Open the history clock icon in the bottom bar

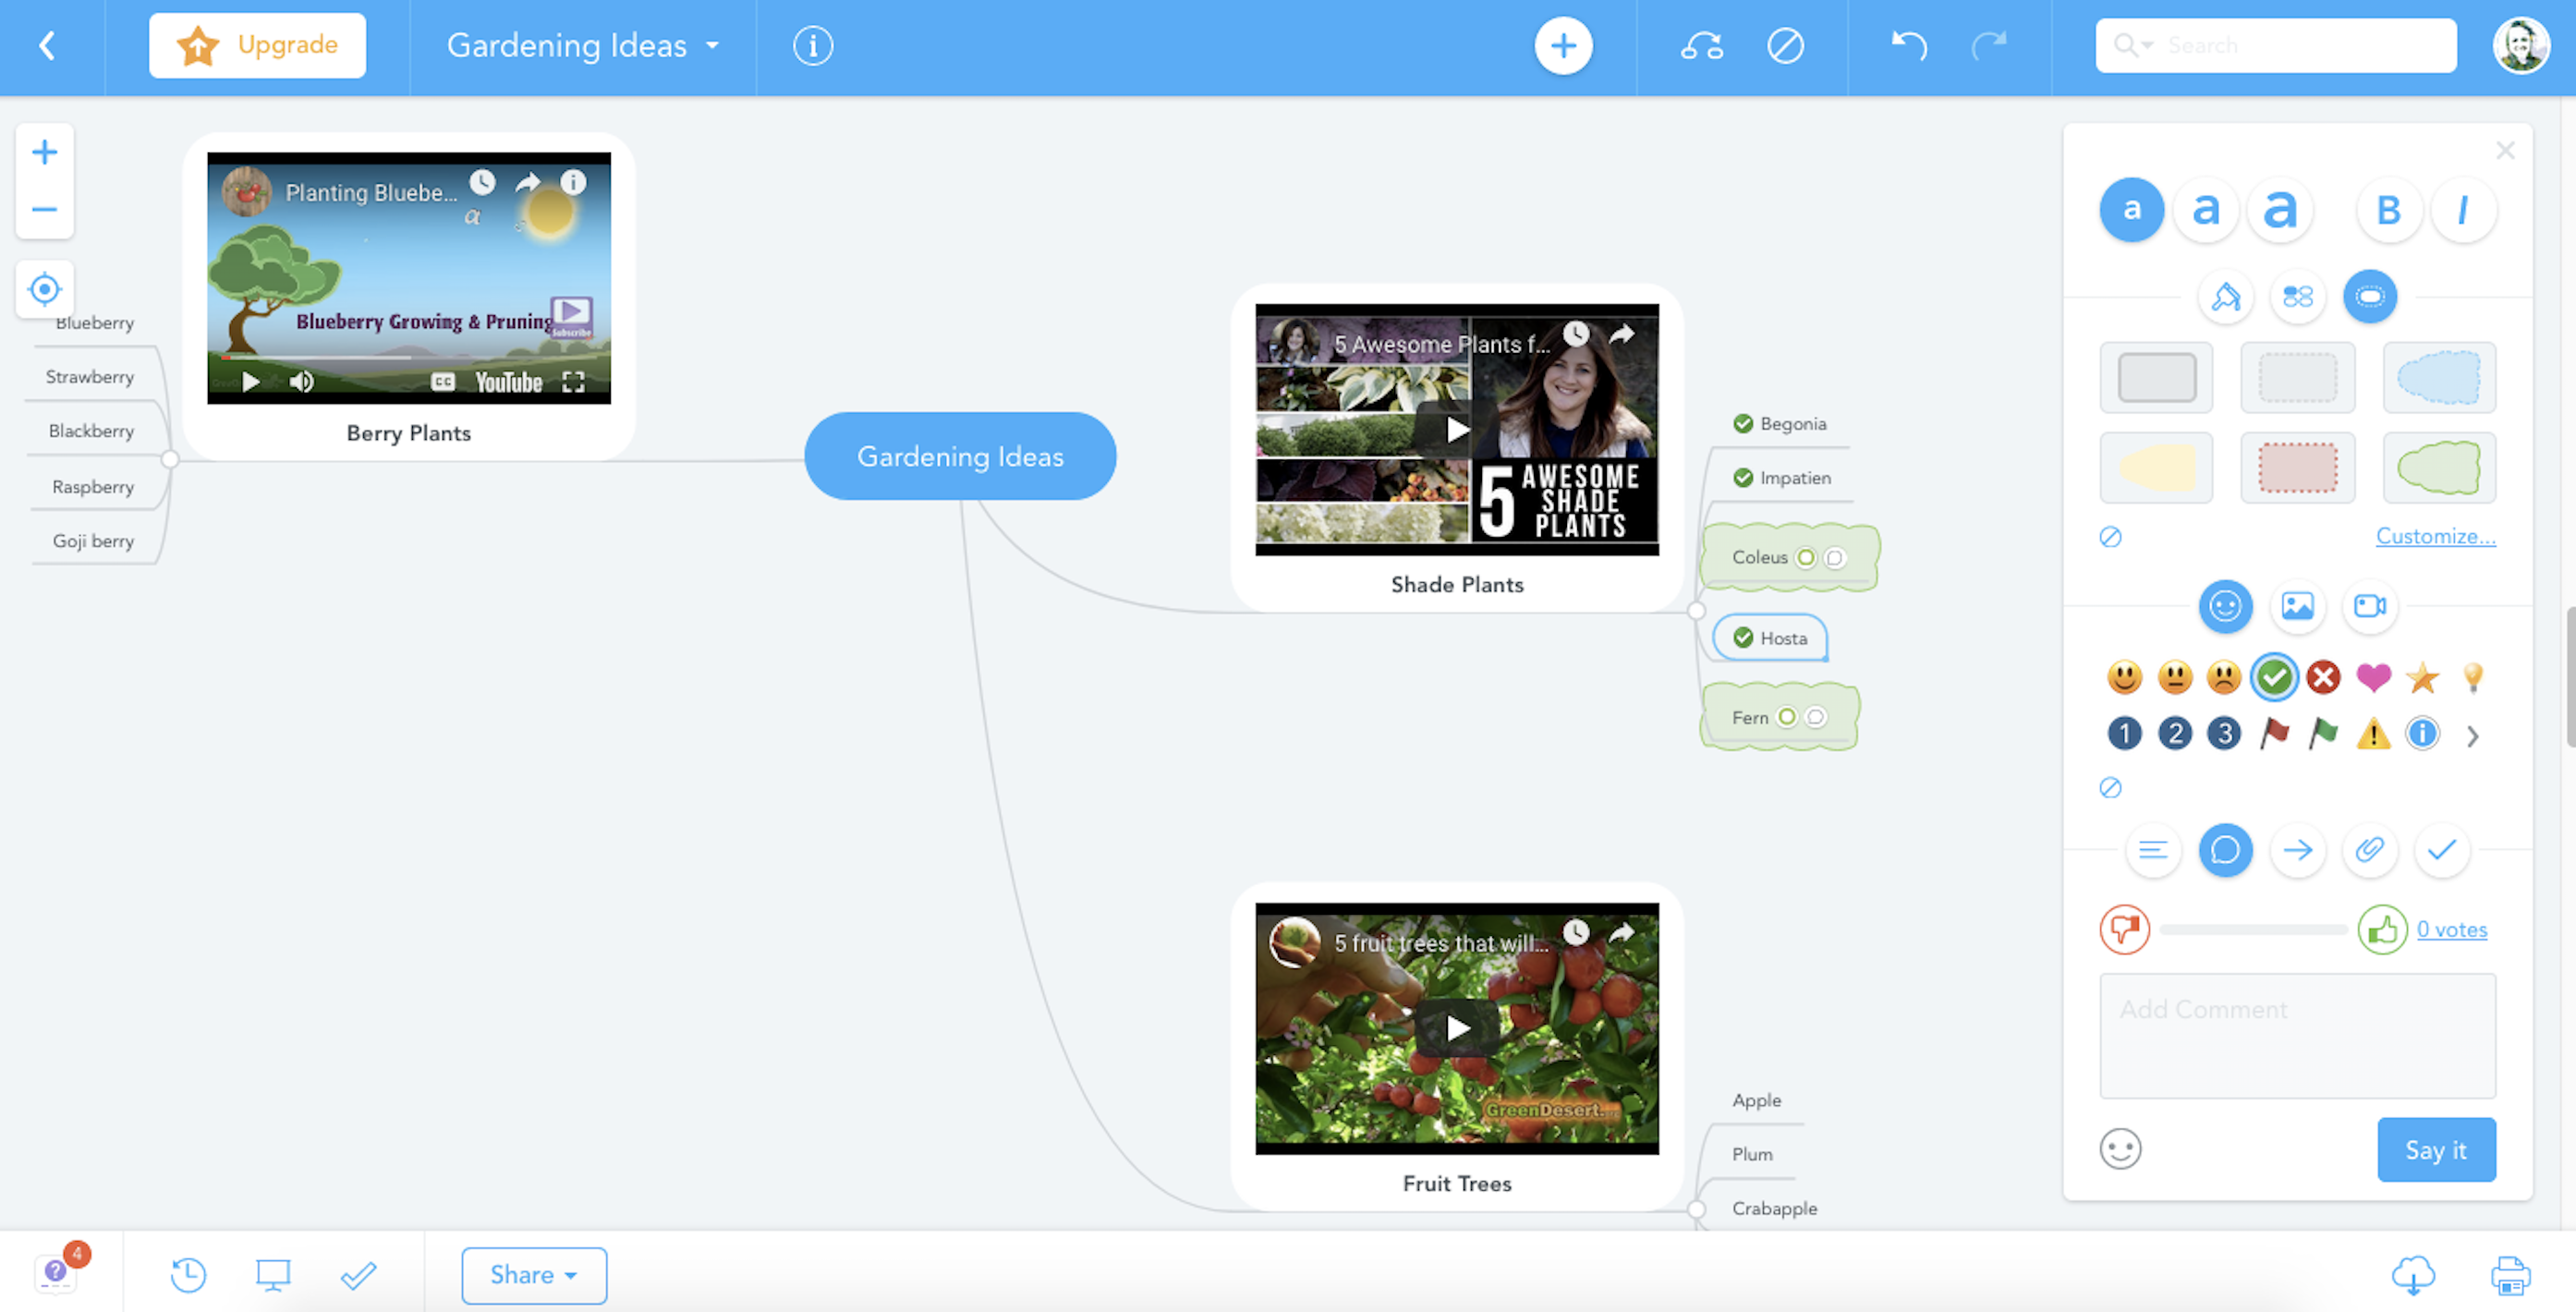click(x=188, y=1274)
